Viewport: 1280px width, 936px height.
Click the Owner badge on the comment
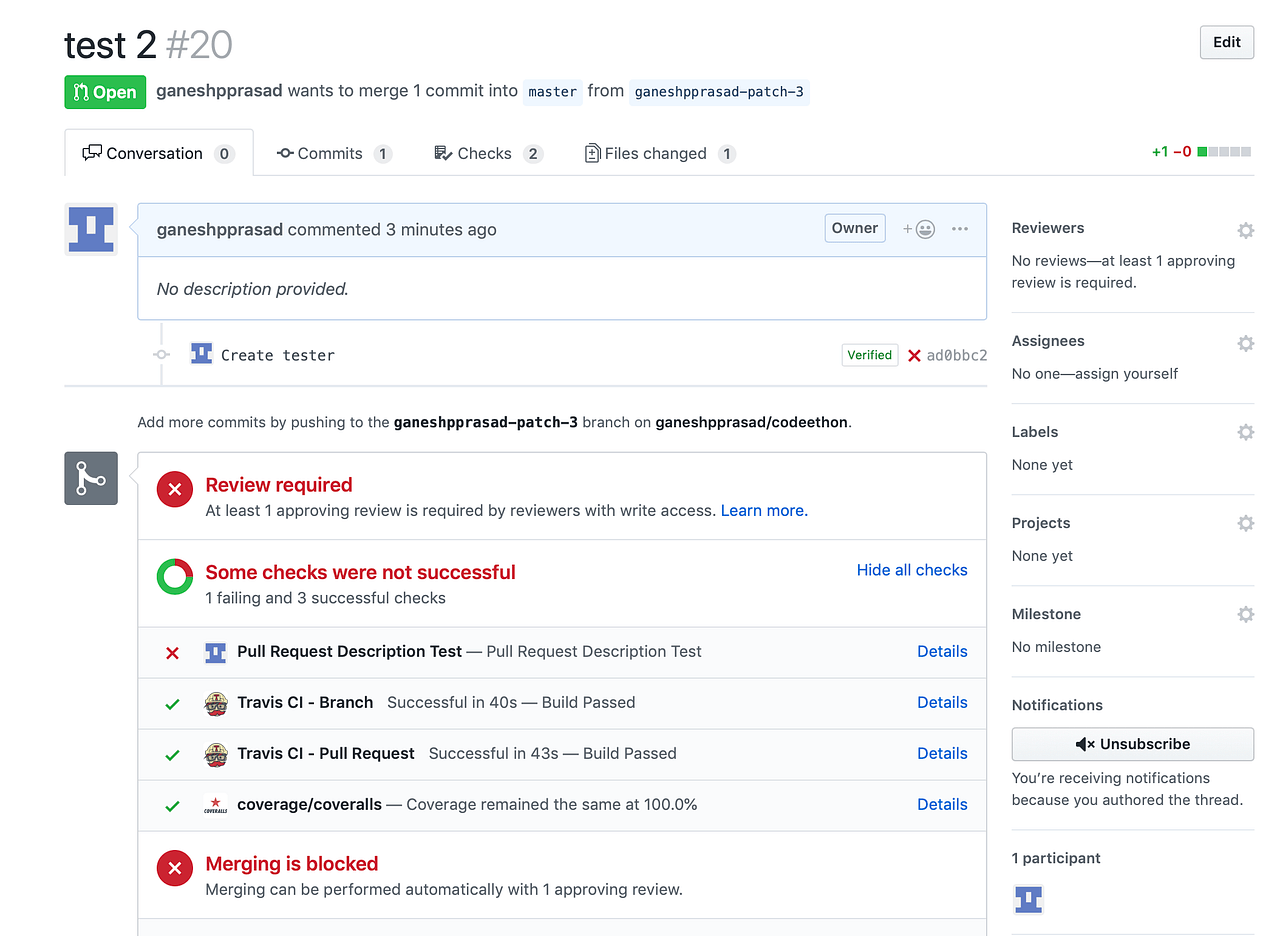pos(855,228)
